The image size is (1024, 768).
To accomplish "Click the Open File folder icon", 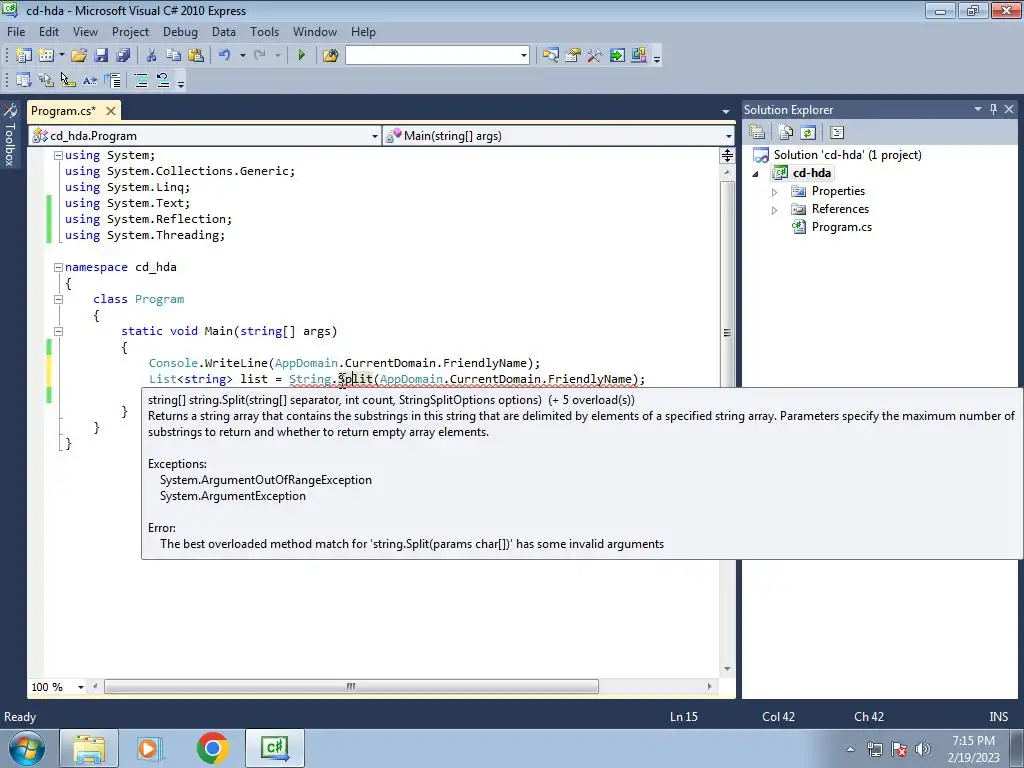I will (79, 56).
